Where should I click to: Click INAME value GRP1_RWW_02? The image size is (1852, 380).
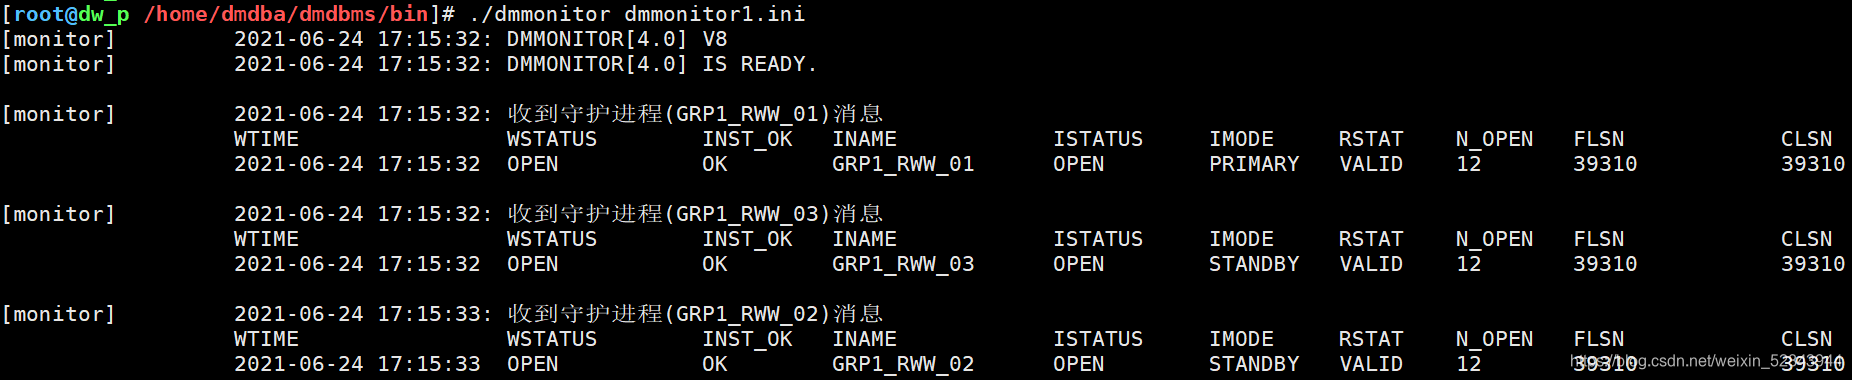coord(903,364)
